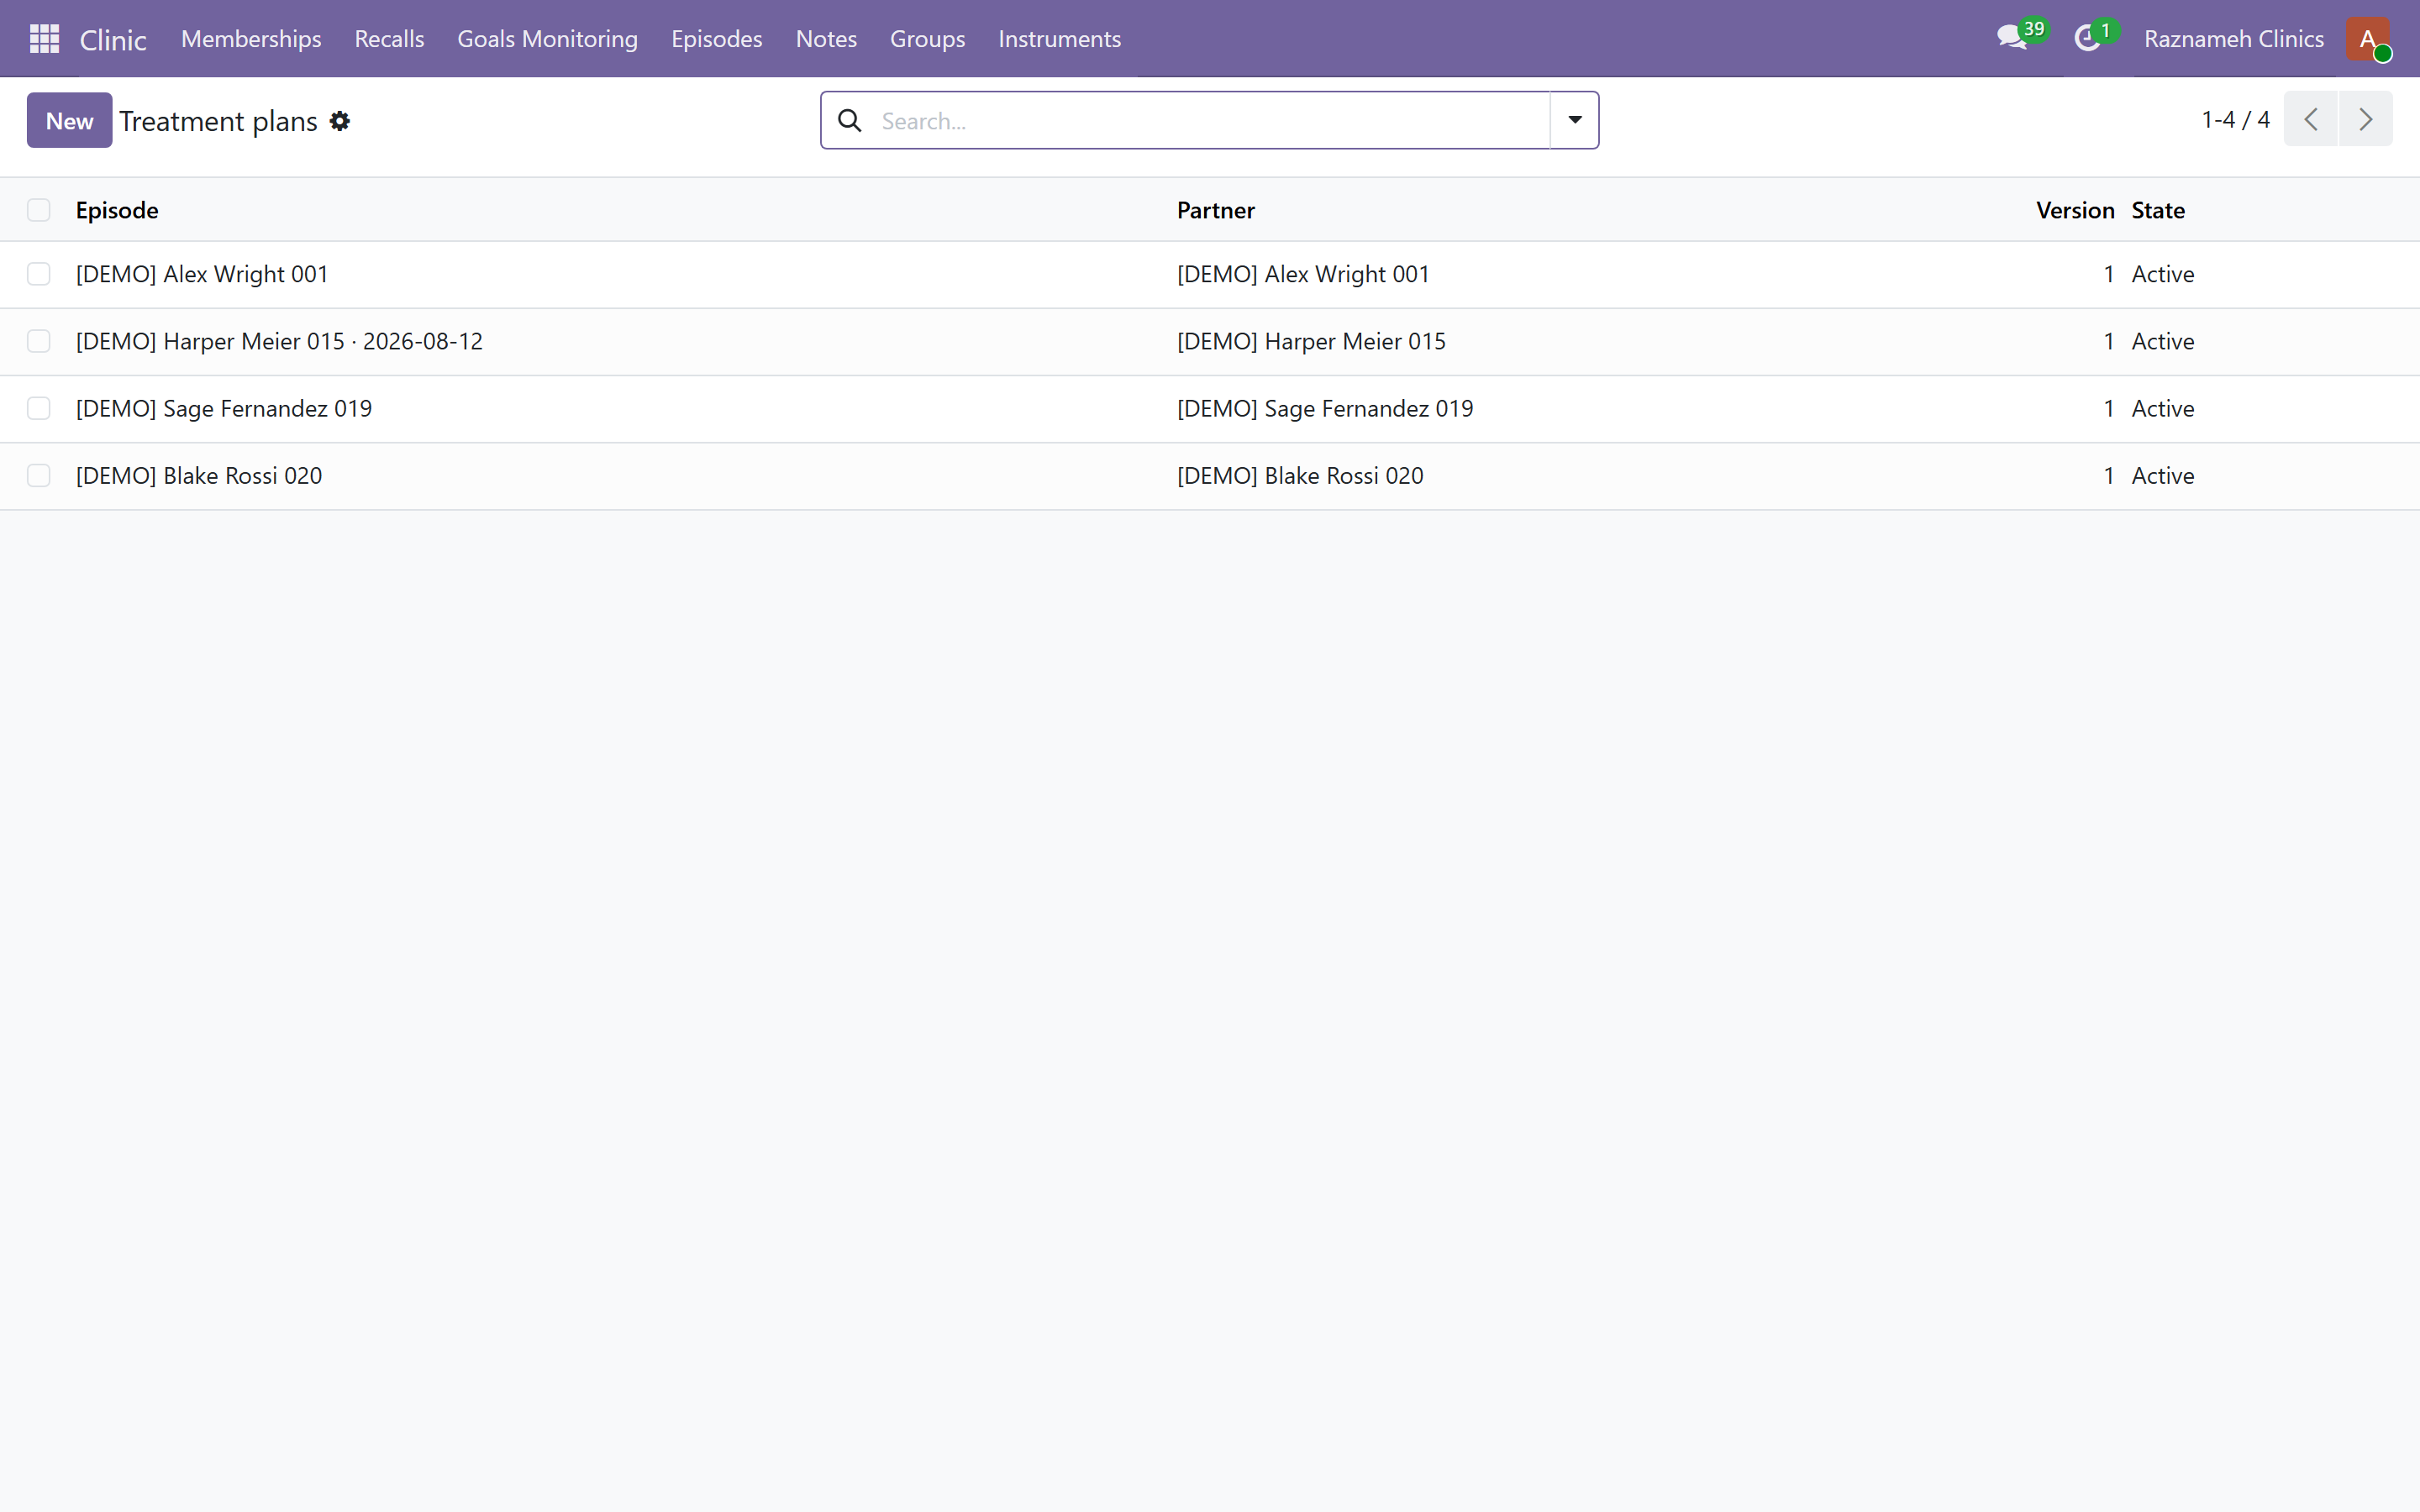Screen dimensions: 2420x1512
Task: Select the Alex Wright 001 row checkbox
Action: tap(39, 274)
